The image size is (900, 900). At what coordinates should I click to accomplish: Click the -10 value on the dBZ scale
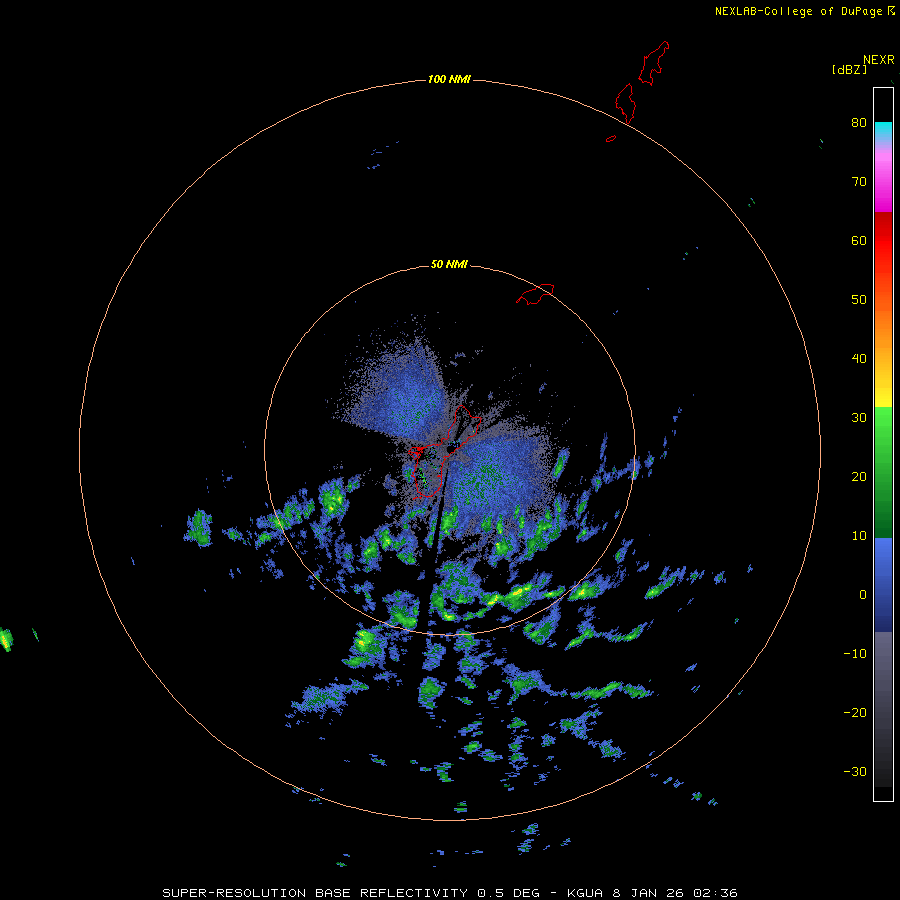click(855, 654)
